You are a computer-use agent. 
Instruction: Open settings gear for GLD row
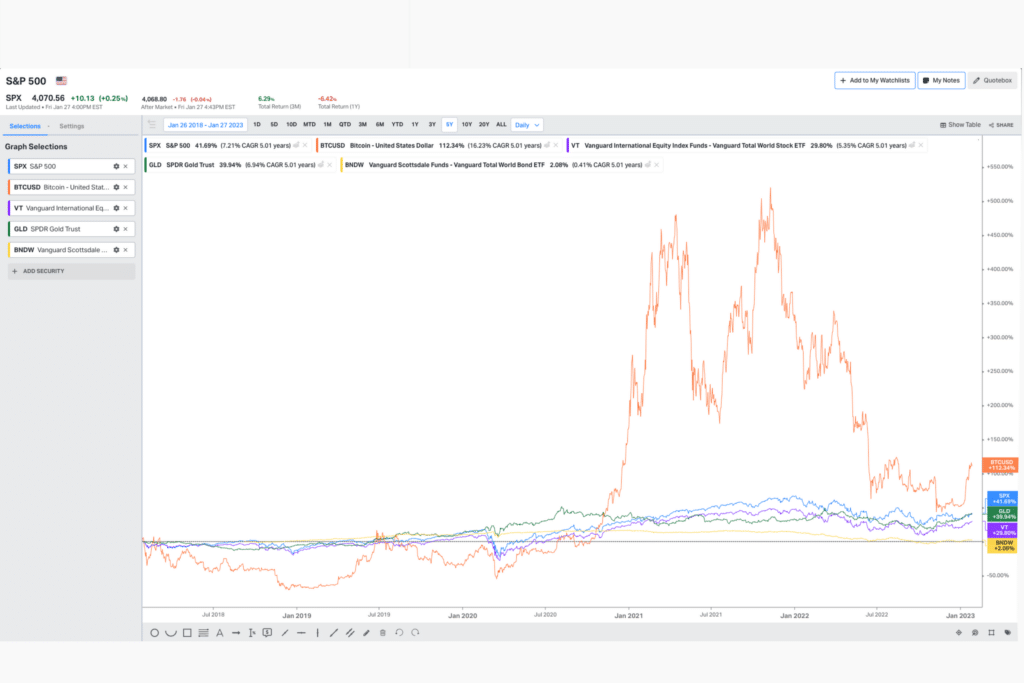(116, 229)
